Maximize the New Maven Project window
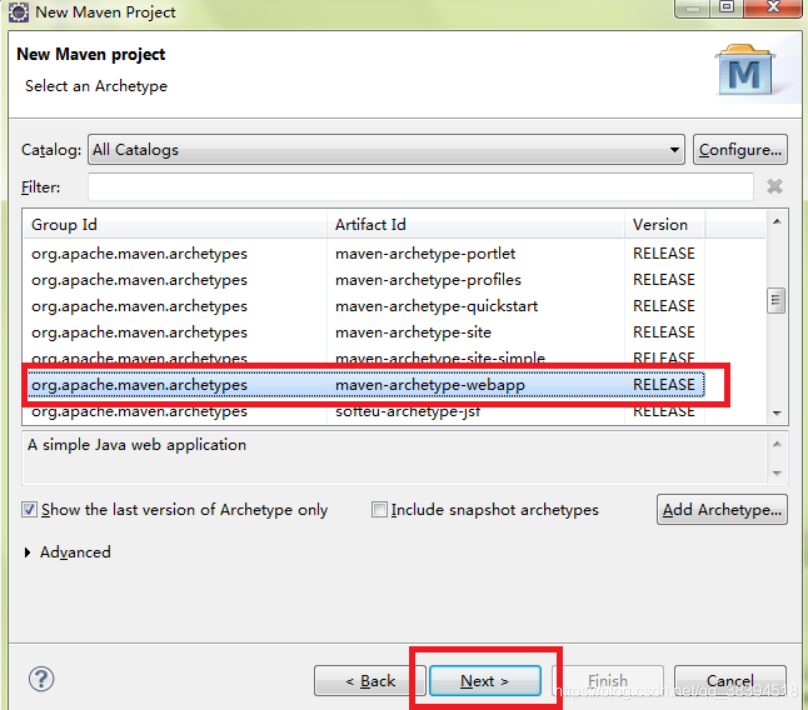Viewport: 808px width, 710px height. point(727,7)
